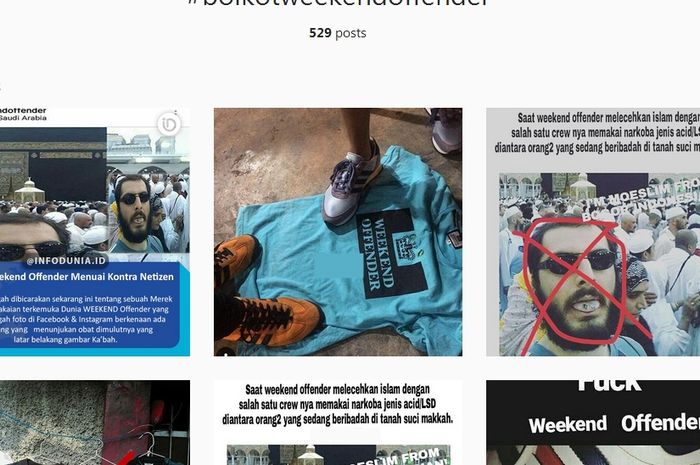Click the Weekend Offender logo on the blue shirt
The height and width of the screenshot is (465, 700).
coord(393,254)
